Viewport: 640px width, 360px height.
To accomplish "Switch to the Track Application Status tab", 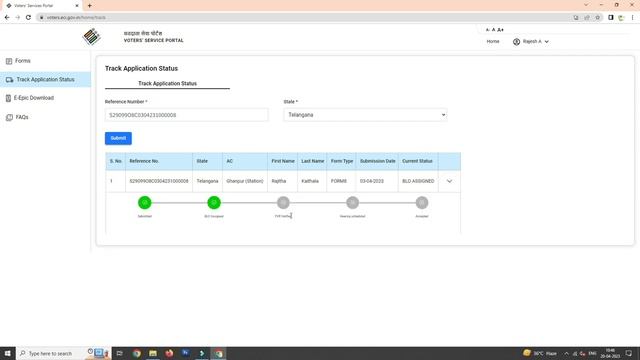I will 167,83.
